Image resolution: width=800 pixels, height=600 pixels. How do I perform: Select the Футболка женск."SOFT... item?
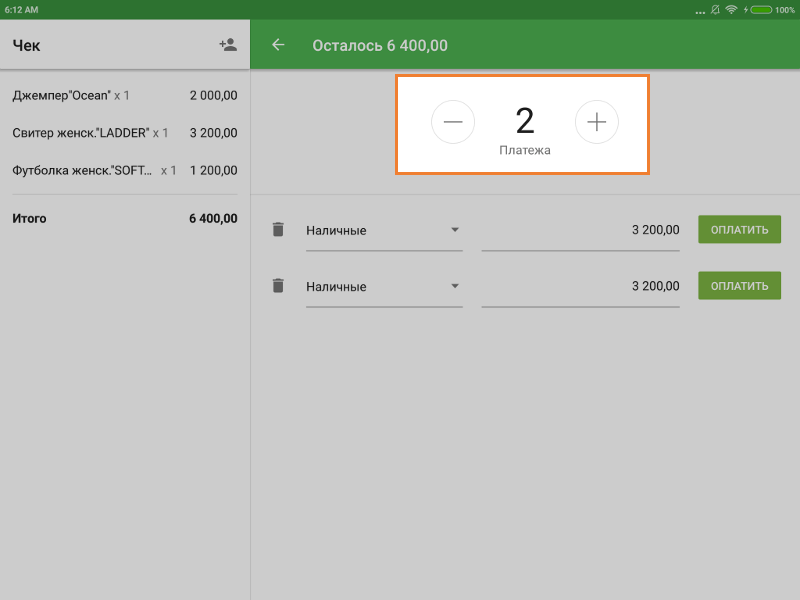coord(125,170)
